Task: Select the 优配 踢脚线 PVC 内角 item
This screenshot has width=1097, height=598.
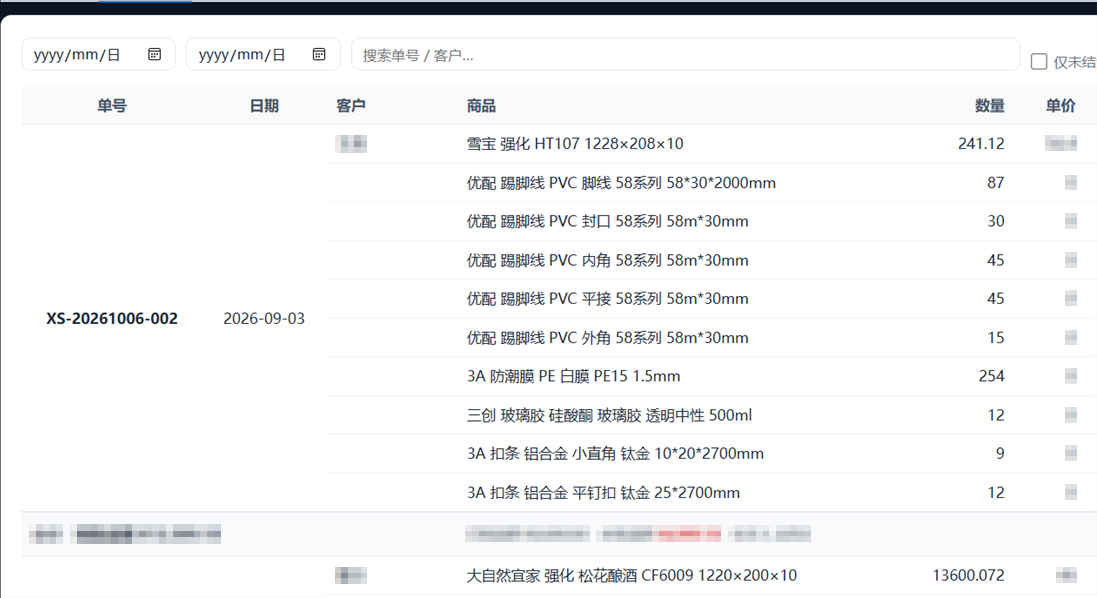Action: pyautogui.click(x=607, y=260)
